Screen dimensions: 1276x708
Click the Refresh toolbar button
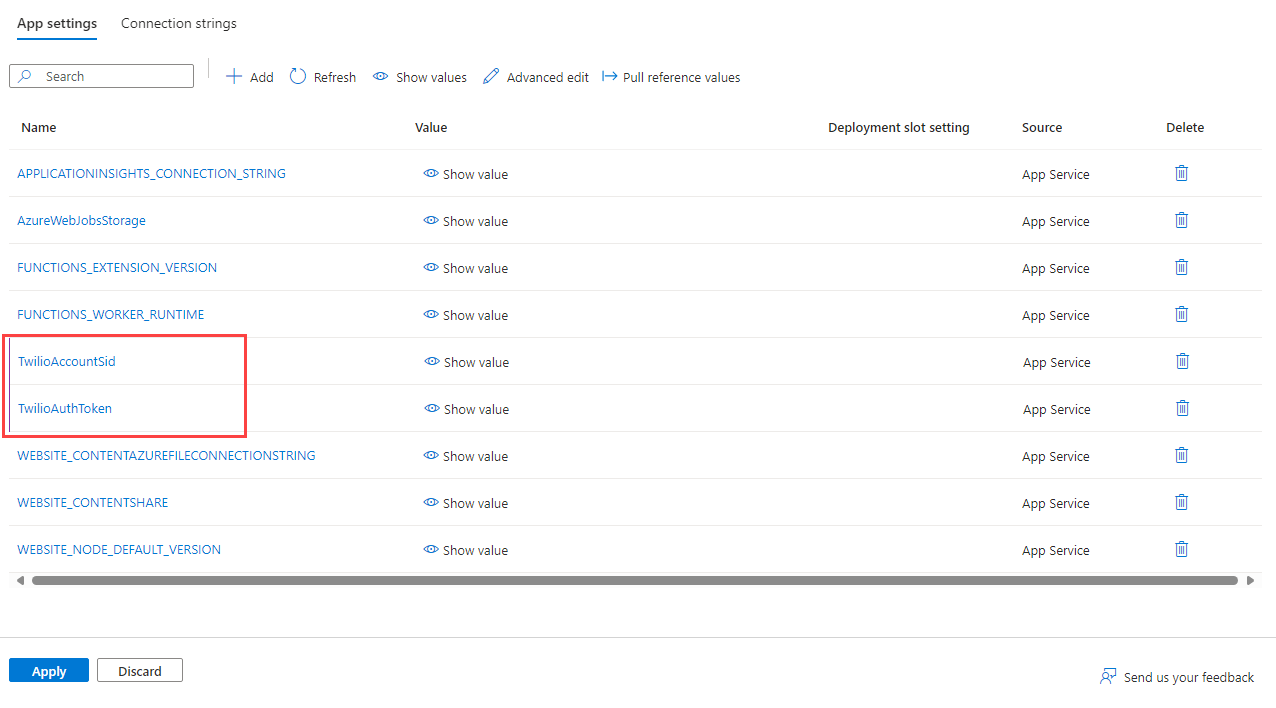coord(323,77)
